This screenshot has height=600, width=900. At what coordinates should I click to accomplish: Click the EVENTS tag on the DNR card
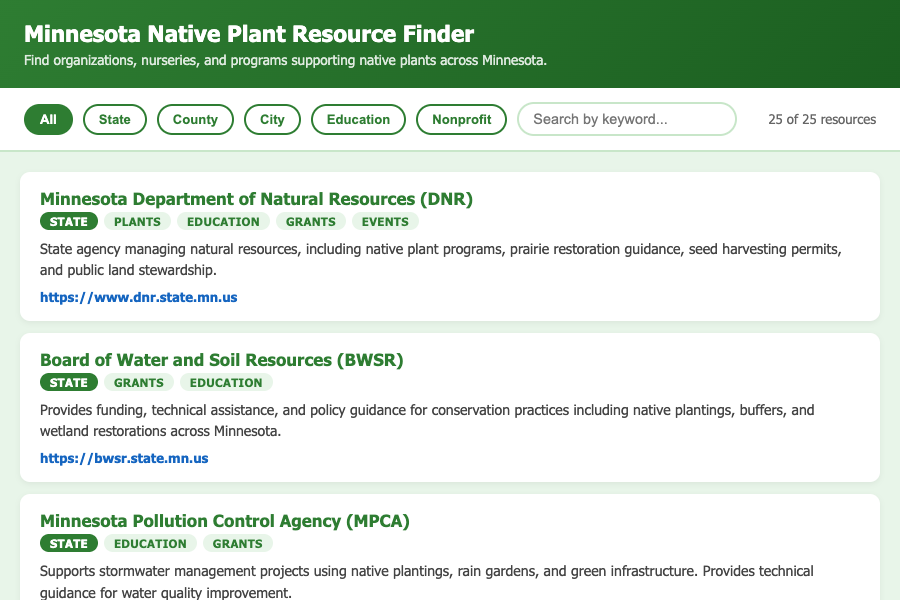tap(385, 222)
